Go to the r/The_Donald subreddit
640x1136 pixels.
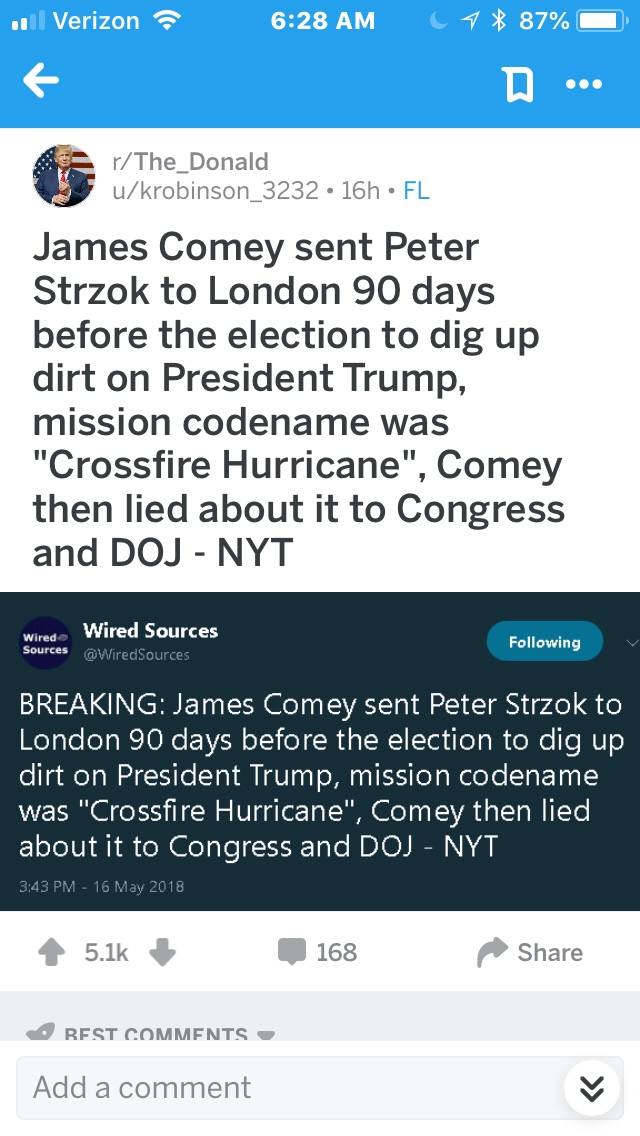click(x=190, y=162)
